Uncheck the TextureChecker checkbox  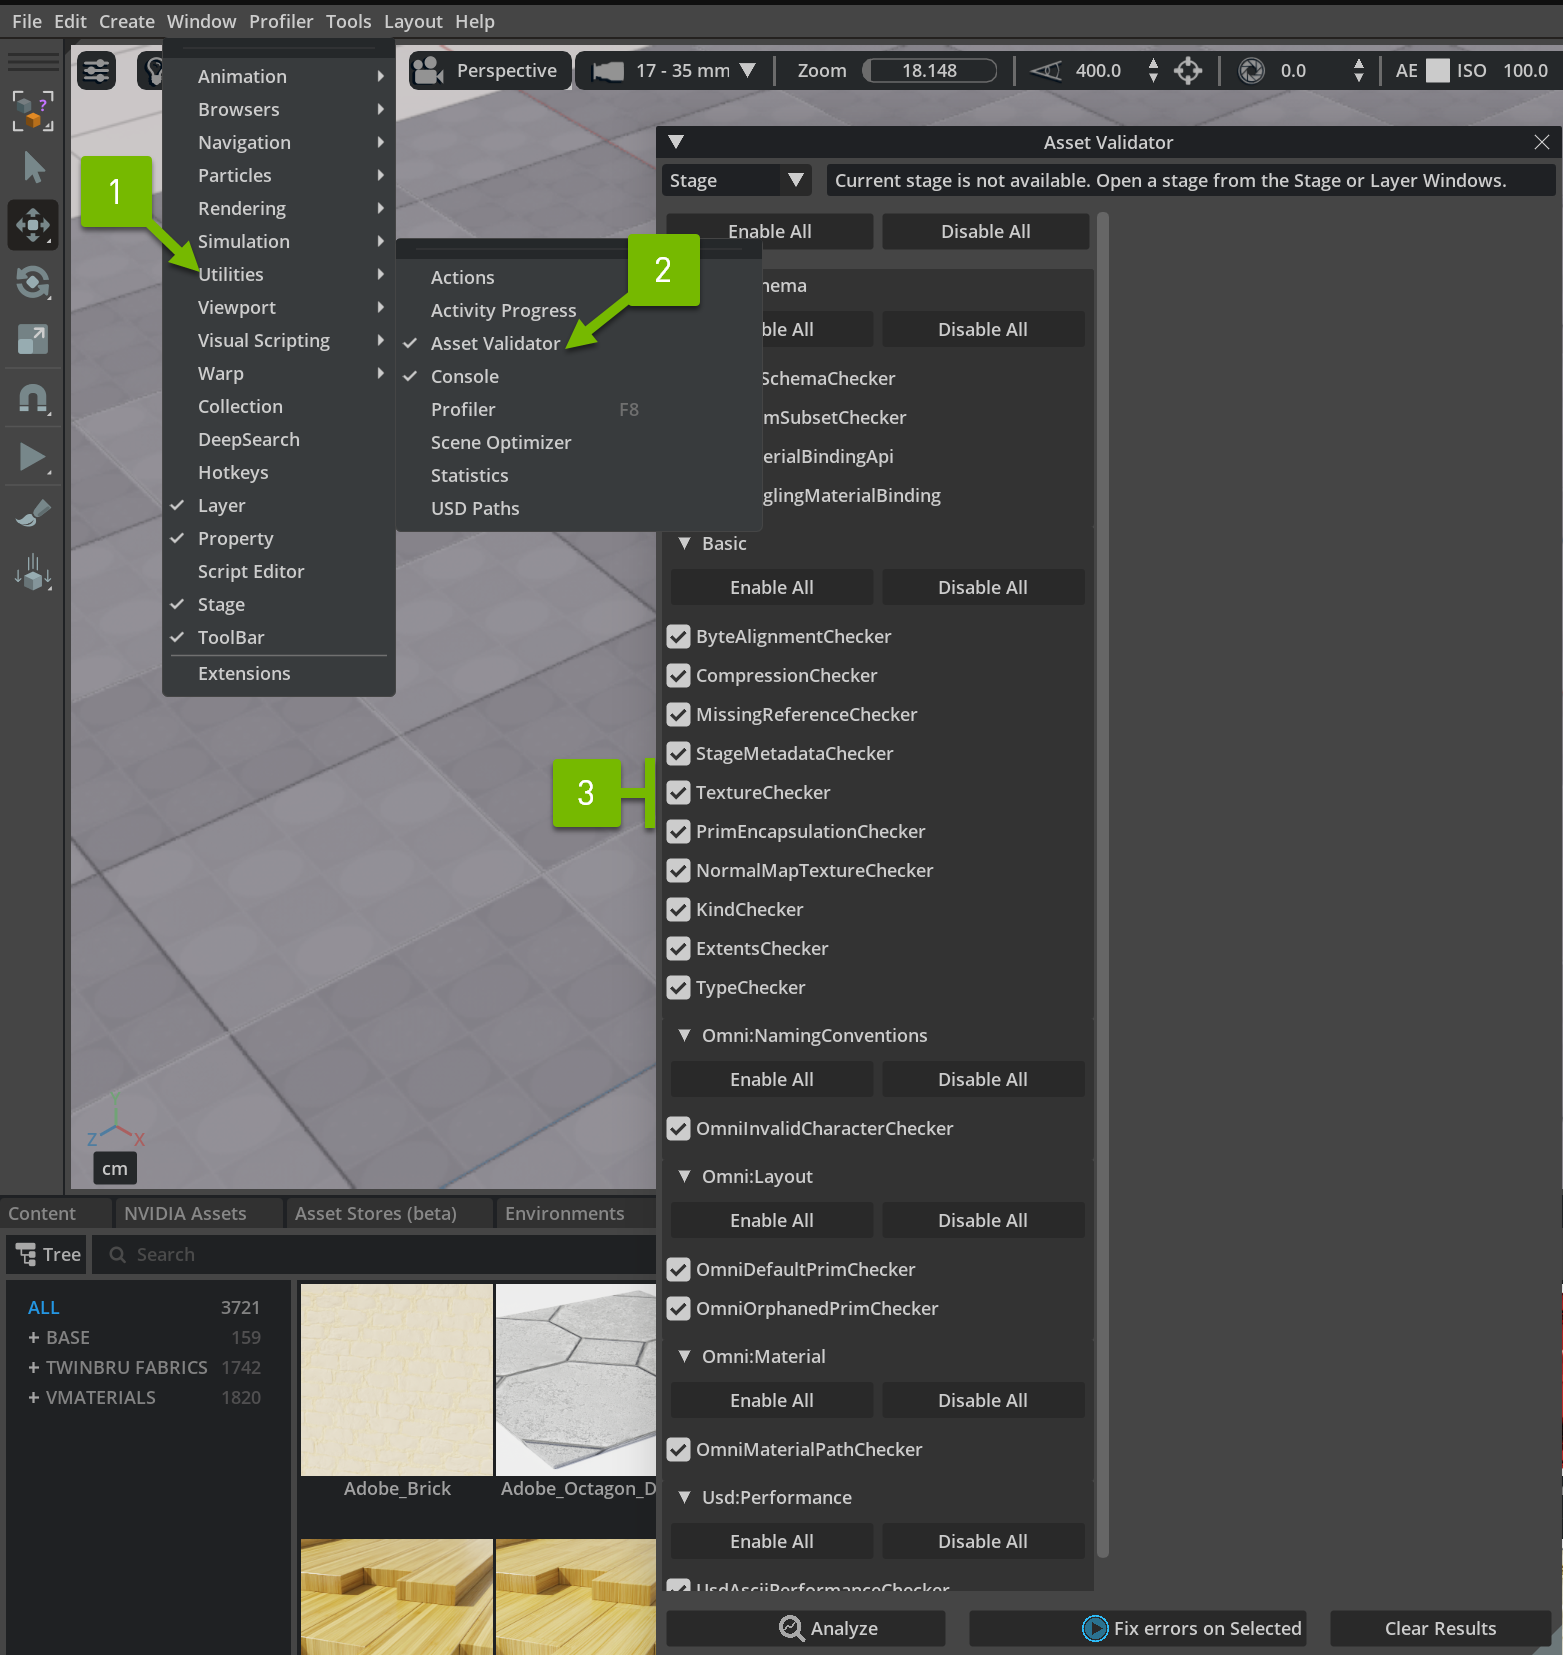click(x=679, y=793)
